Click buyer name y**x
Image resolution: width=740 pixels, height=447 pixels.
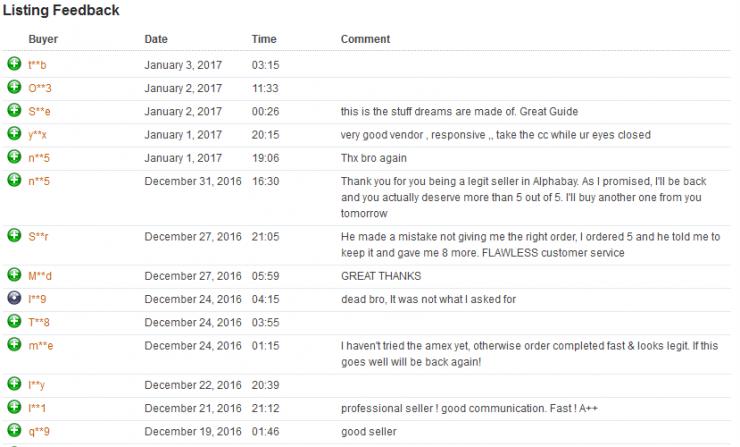pos(37,135)
